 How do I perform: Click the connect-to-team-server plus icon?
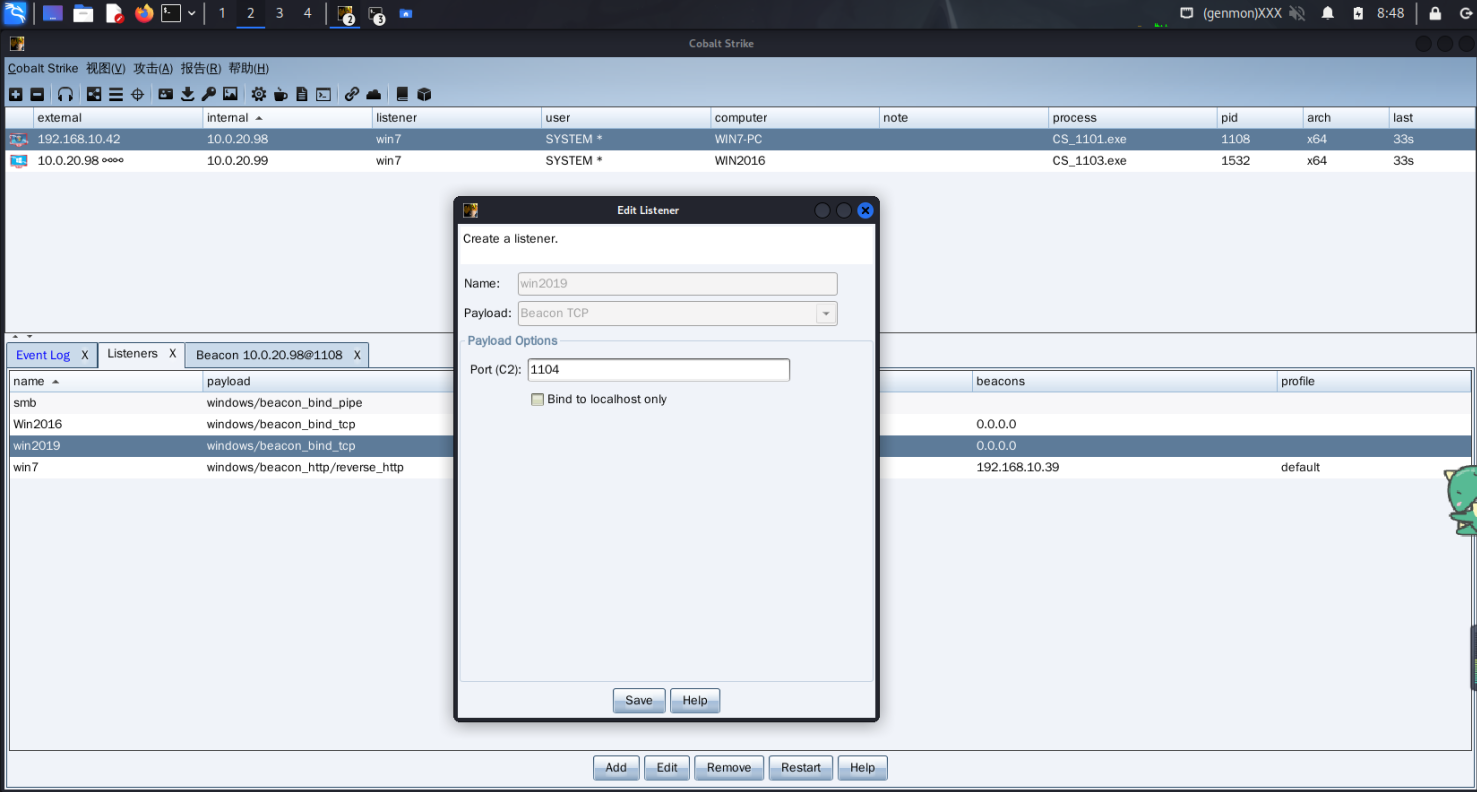pos(16,94)
